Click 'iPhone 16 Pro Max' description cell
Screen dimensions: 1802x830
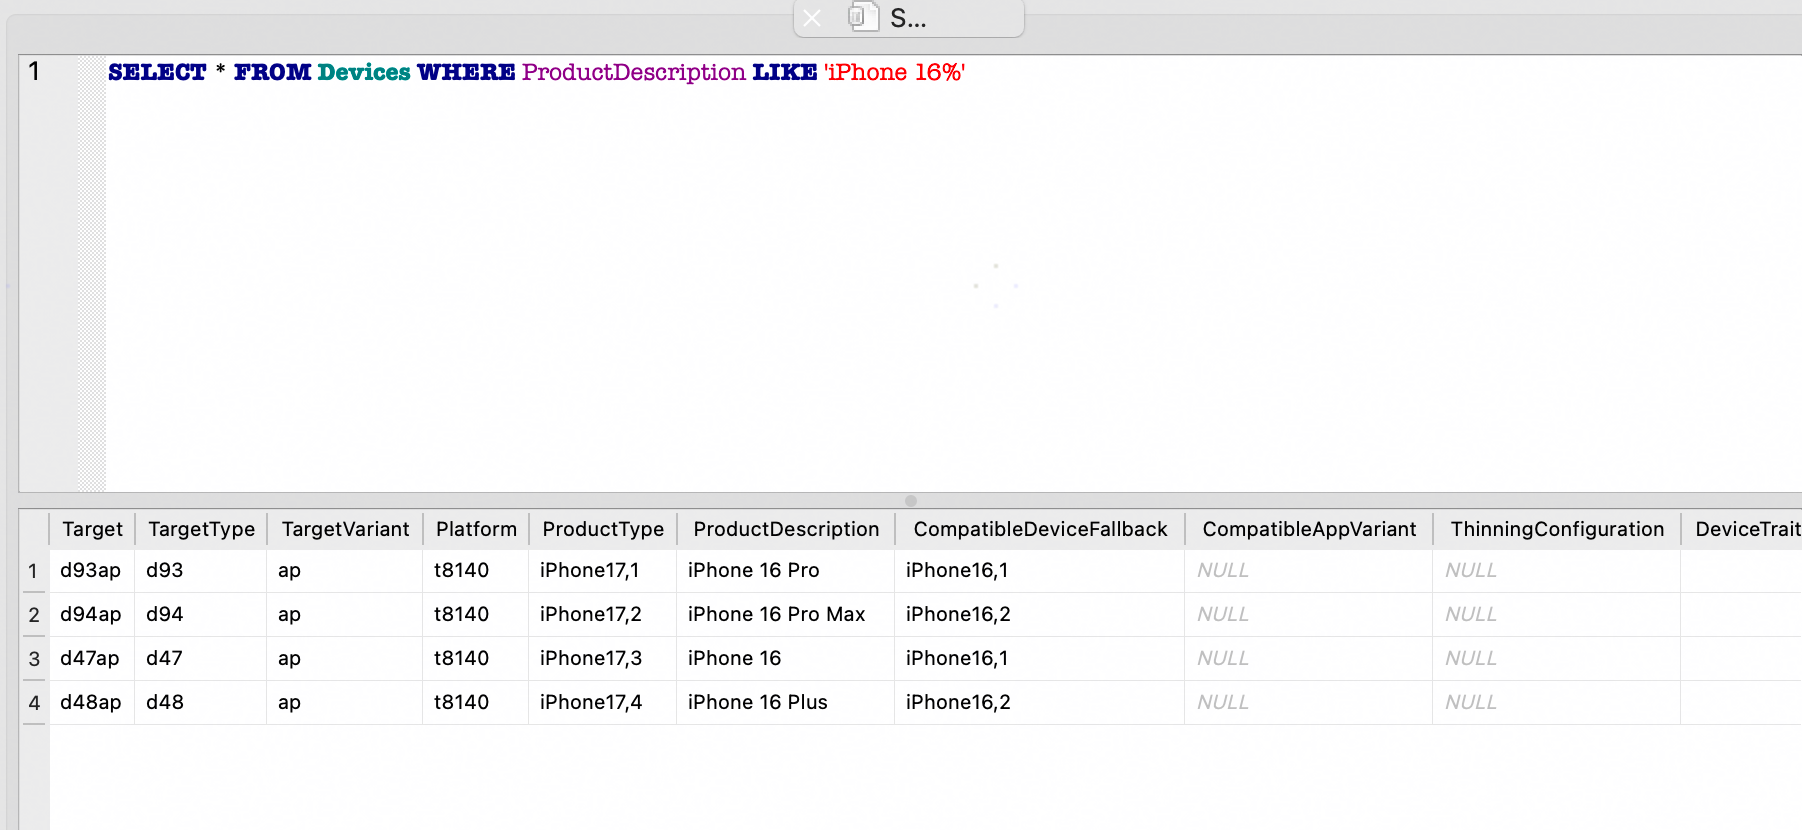pyautogui.click(x=786, y=614)
